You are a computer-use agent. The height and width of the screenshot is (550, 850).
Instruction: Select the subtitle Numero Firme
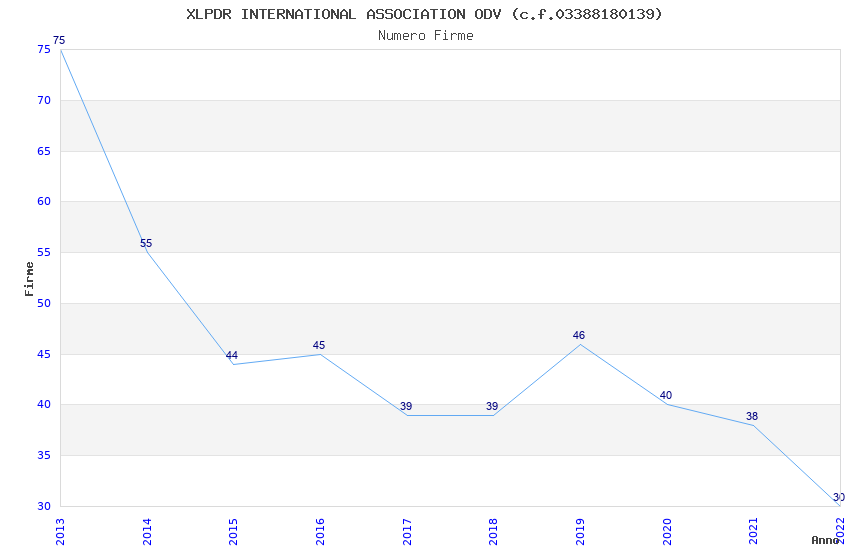[426, 36]
